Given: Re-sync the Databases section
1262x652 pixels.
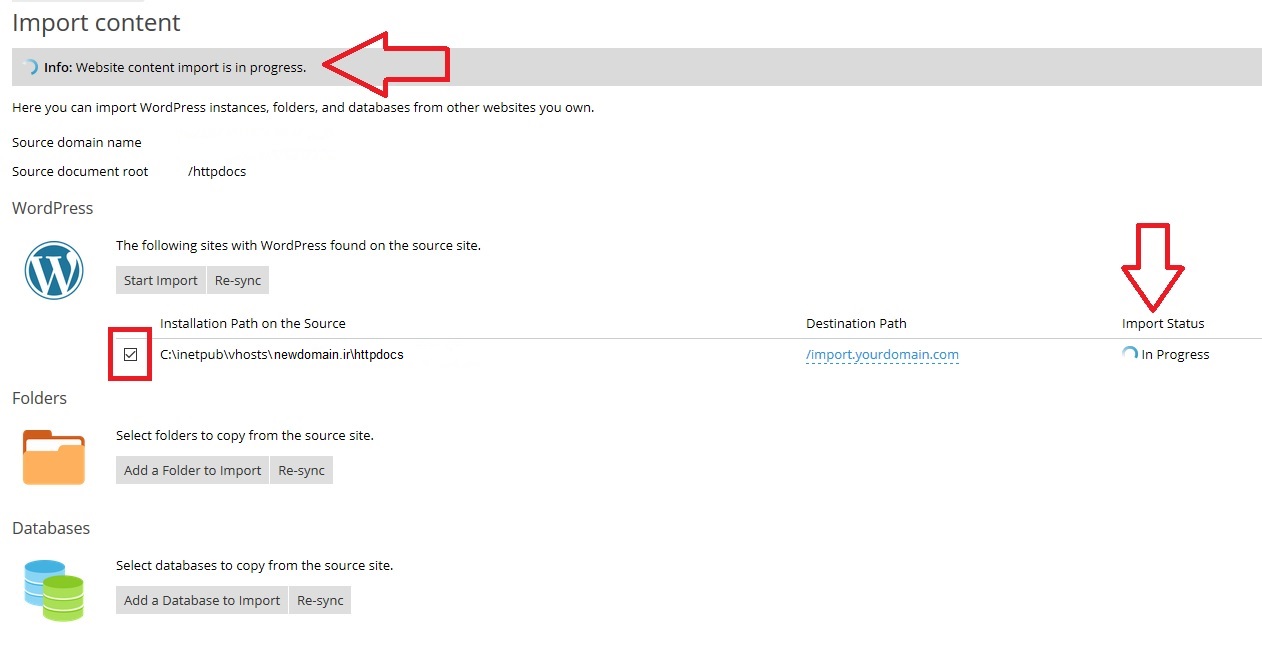Looking at the screenshot, I should pos(320,601).
